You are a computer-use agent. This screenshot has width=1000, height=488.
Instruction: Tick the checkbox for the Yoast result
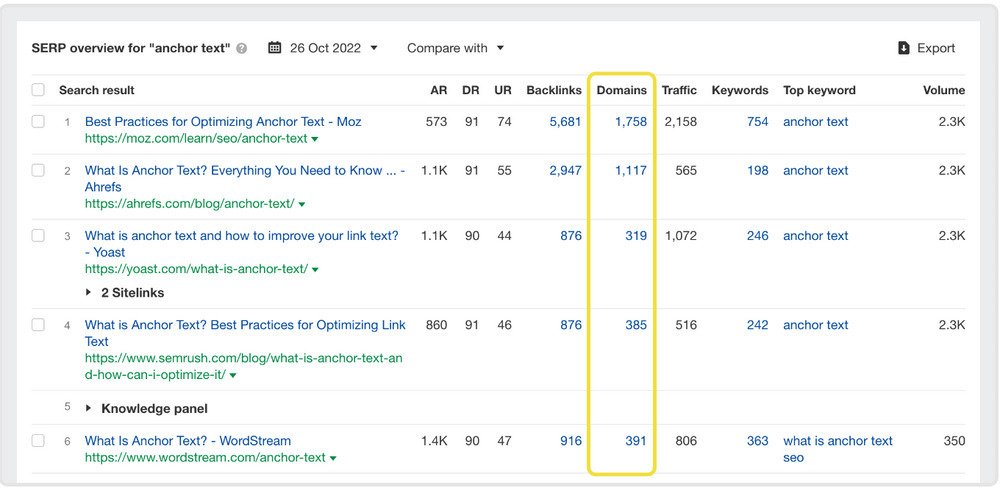coord(38,236)
